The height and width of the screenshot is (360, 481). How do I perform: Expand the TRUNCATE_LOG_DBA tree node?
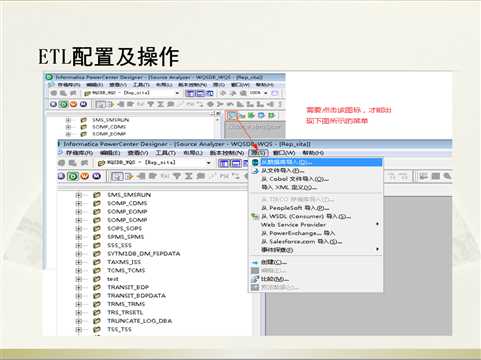coord(78,321)
